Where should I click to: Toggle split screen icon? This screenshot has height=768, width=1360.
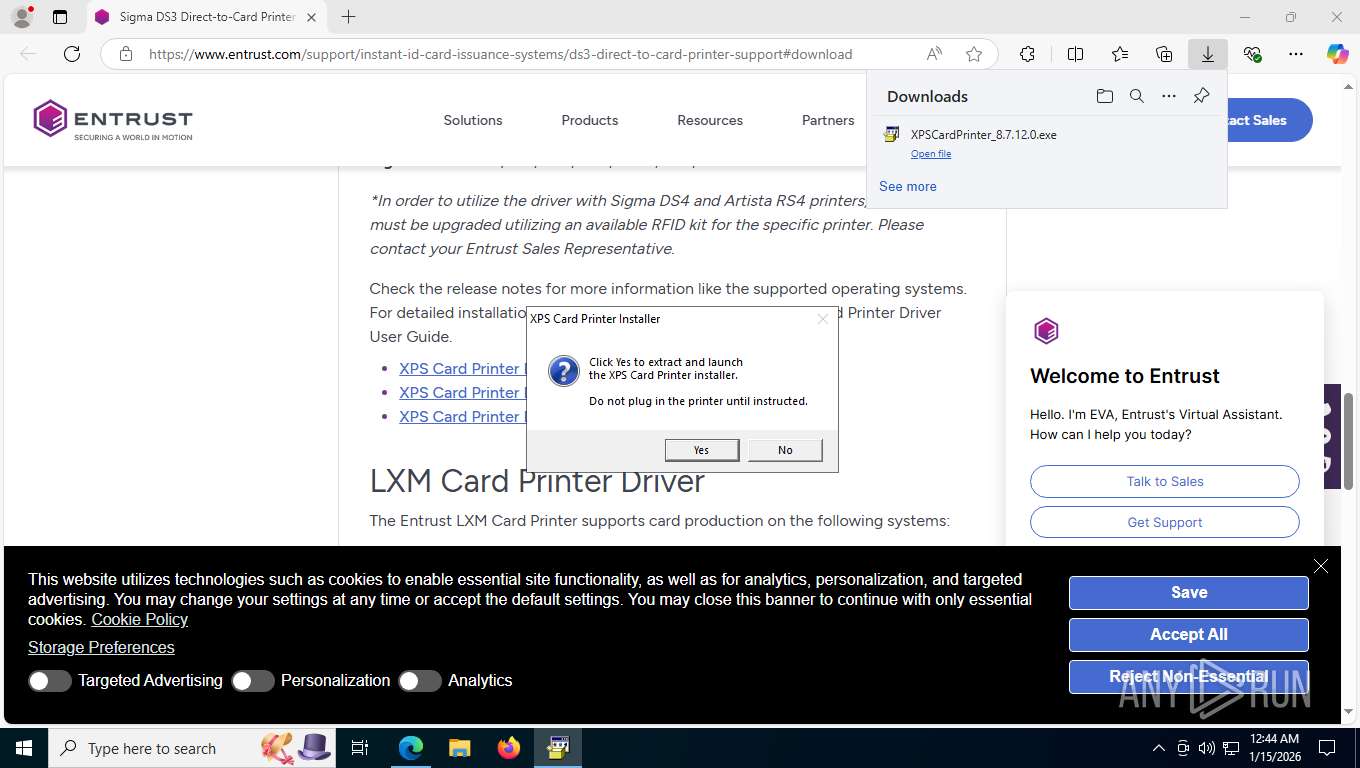(x=1075, y=54)
